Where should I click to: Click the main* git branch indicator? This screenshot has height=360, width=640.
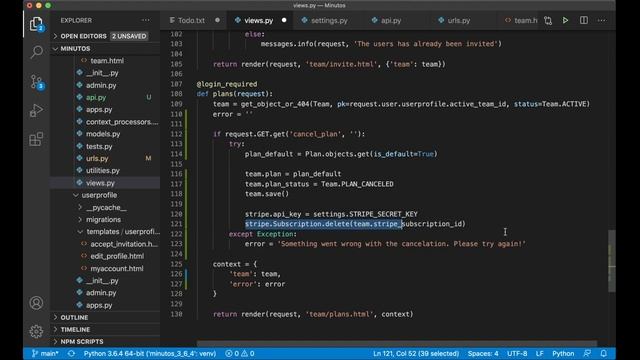(x=45, y=353)
